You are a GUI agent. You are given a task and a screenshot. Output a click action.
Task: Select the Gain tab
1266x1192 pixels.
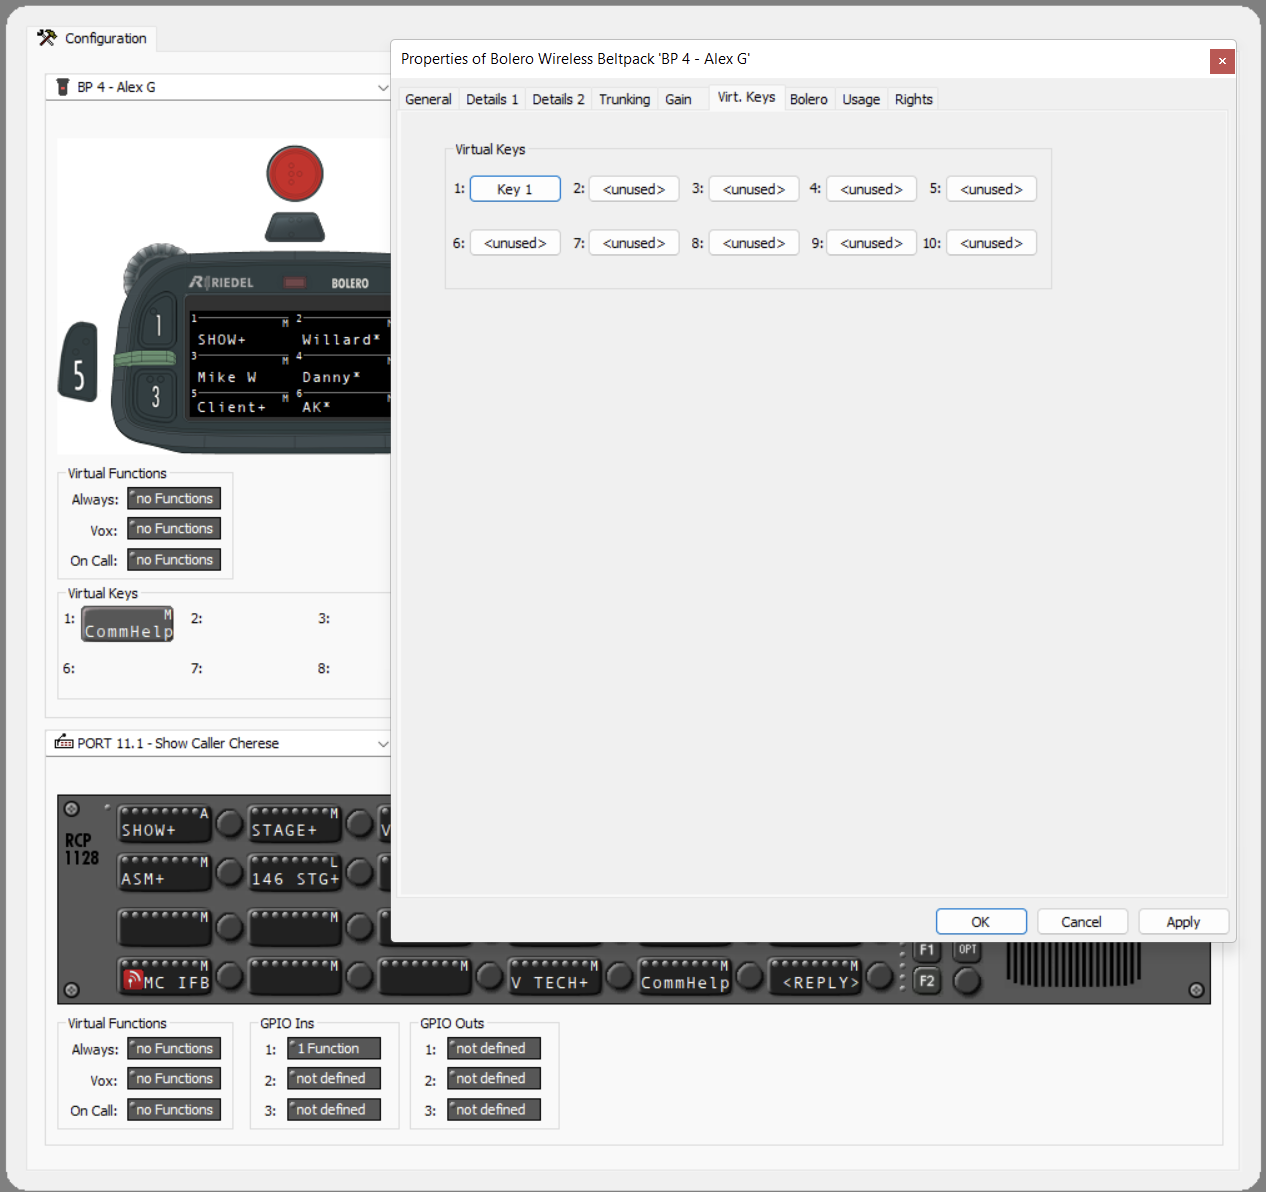click(x=678, y=99)
